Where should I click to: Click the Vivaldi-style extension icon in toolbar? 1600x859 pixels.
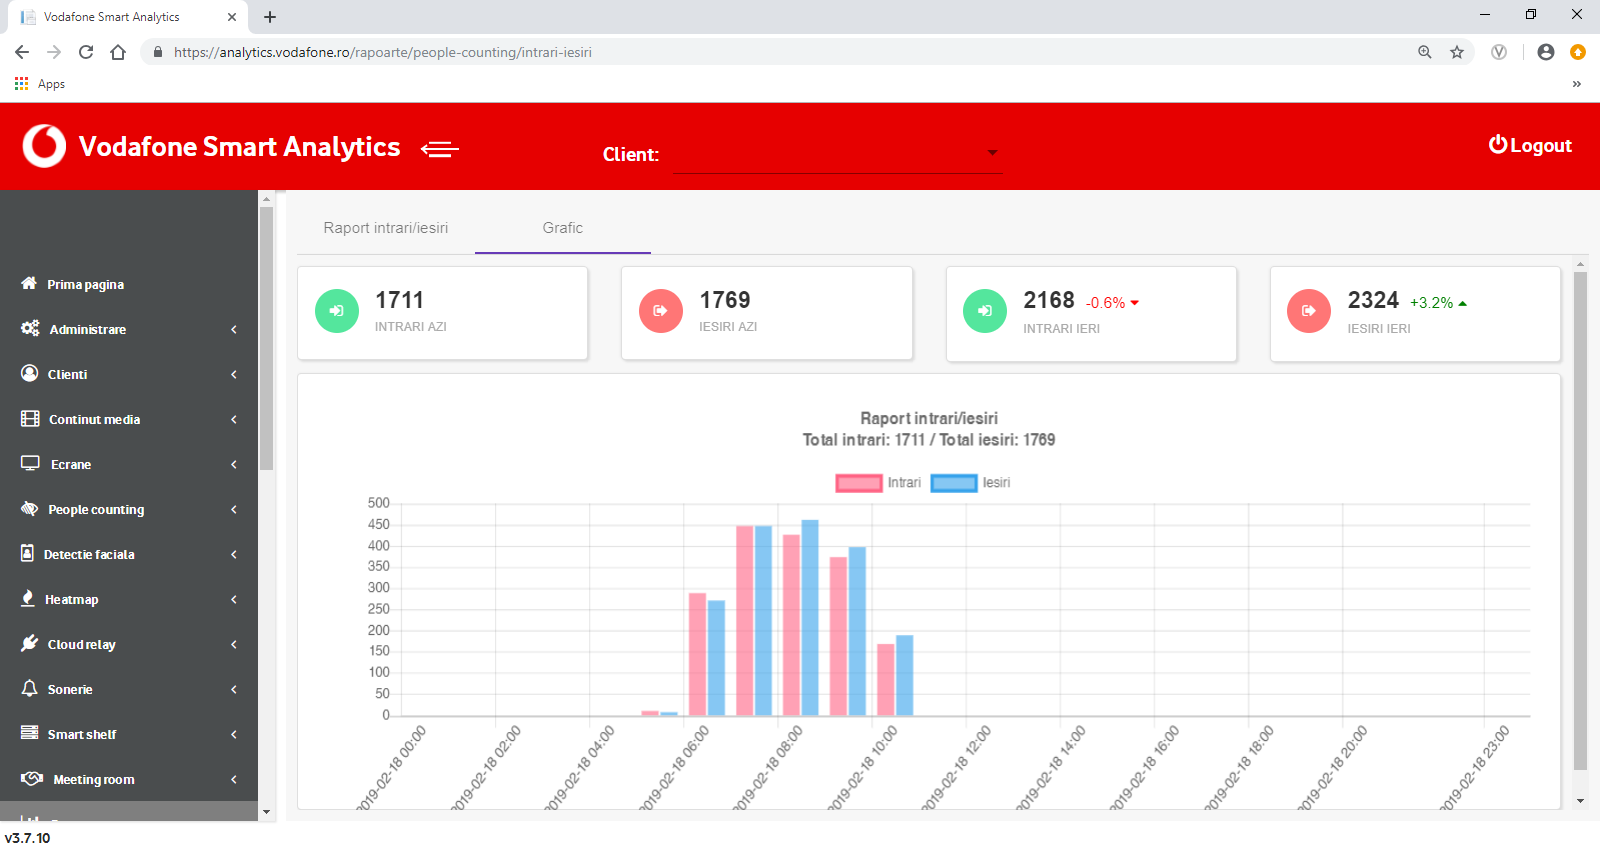[1499, 52]
